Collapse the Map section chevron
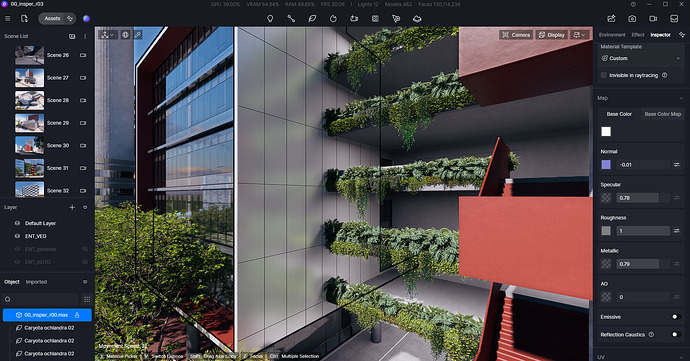 [x=681, y=98]
